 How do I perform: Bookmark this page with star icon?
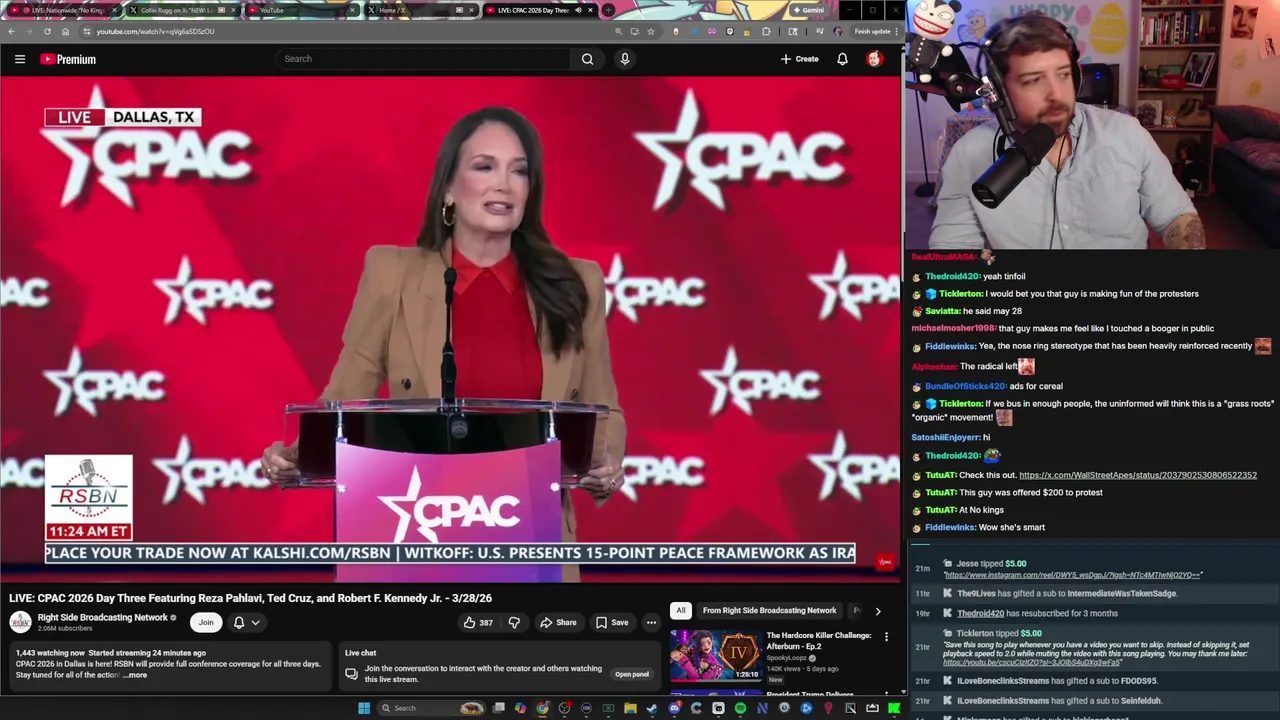coord(651,31)
